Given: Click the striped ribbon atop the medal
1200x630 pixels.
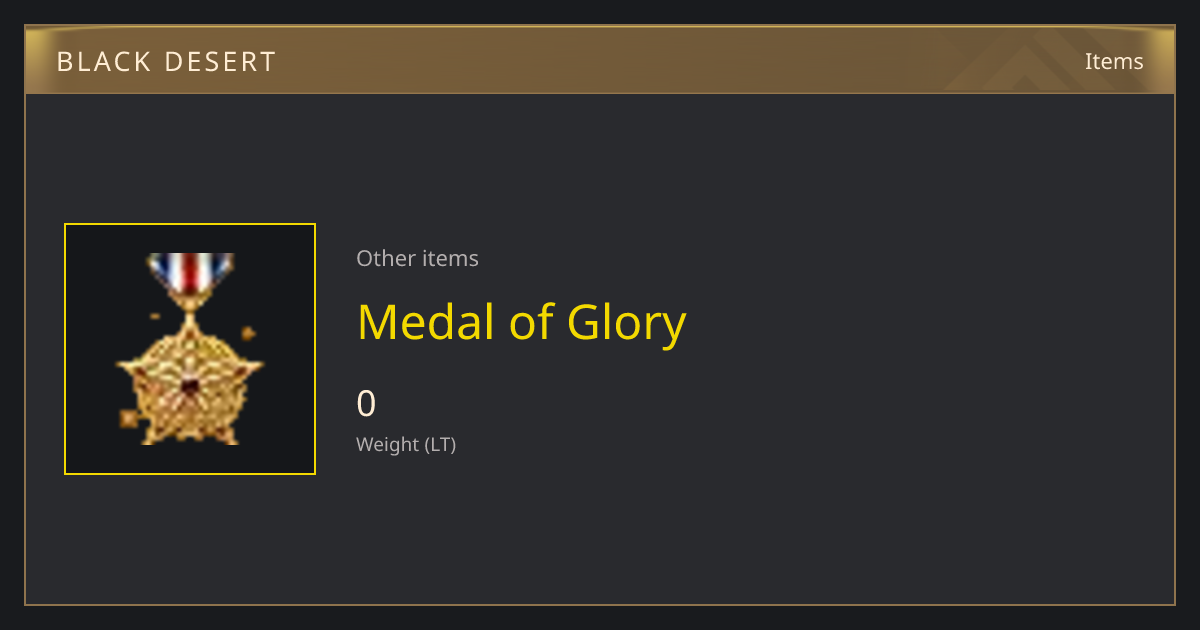Looking at the screenshot, I should (190, 274).
